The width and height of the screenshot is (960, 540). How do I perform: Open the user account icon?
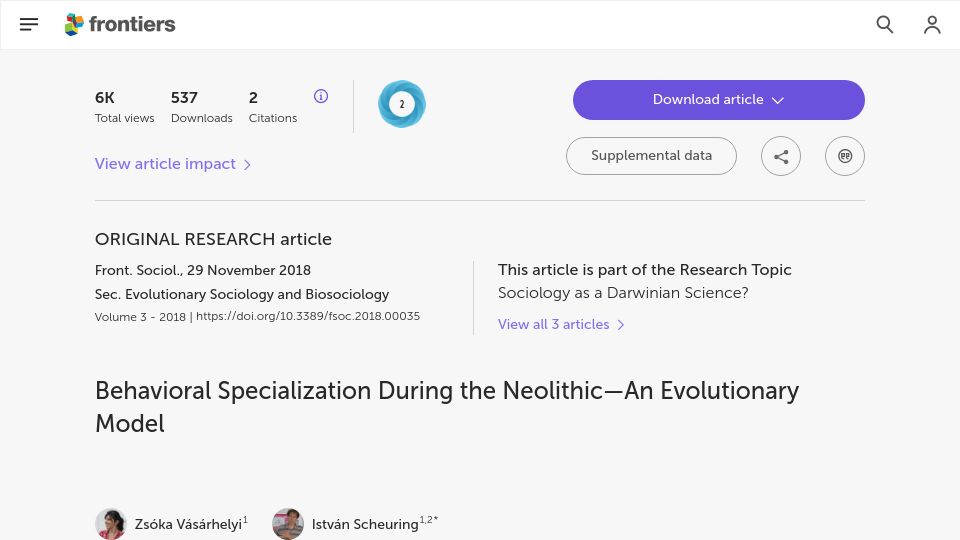tap(932, 24)
